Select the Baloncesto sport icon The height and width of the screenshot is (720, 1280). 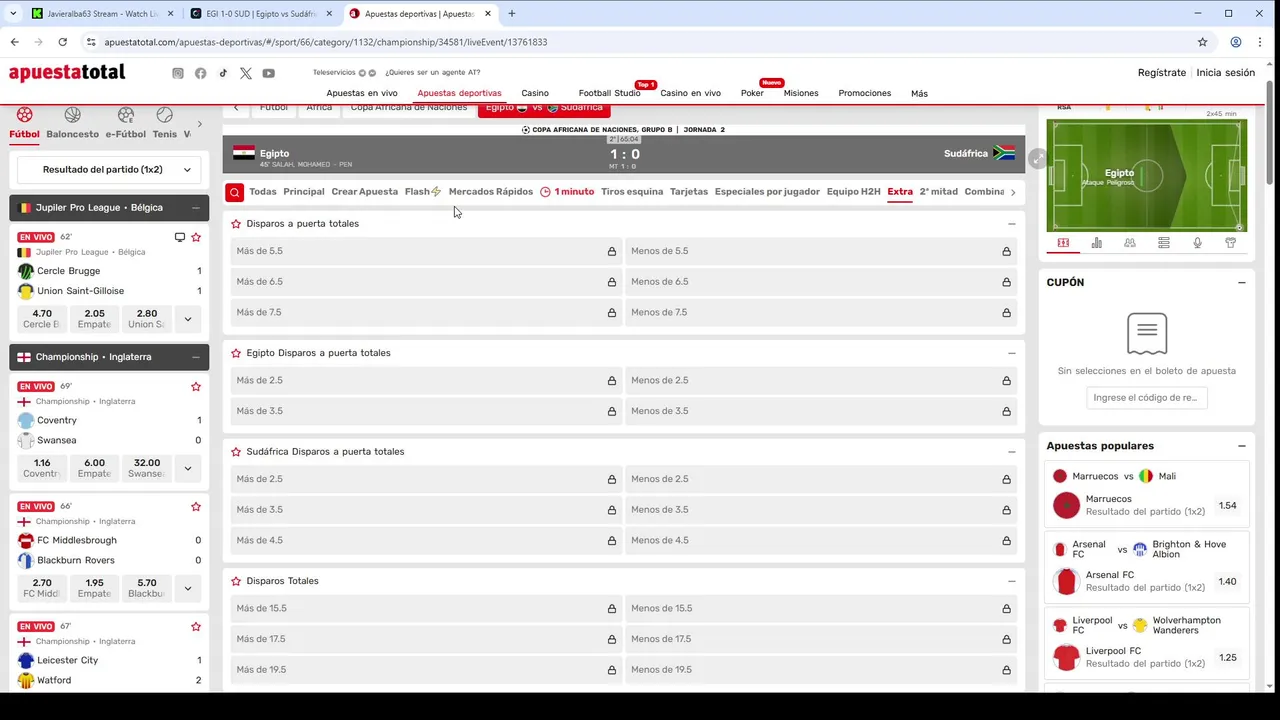click(x=73, y=115)
